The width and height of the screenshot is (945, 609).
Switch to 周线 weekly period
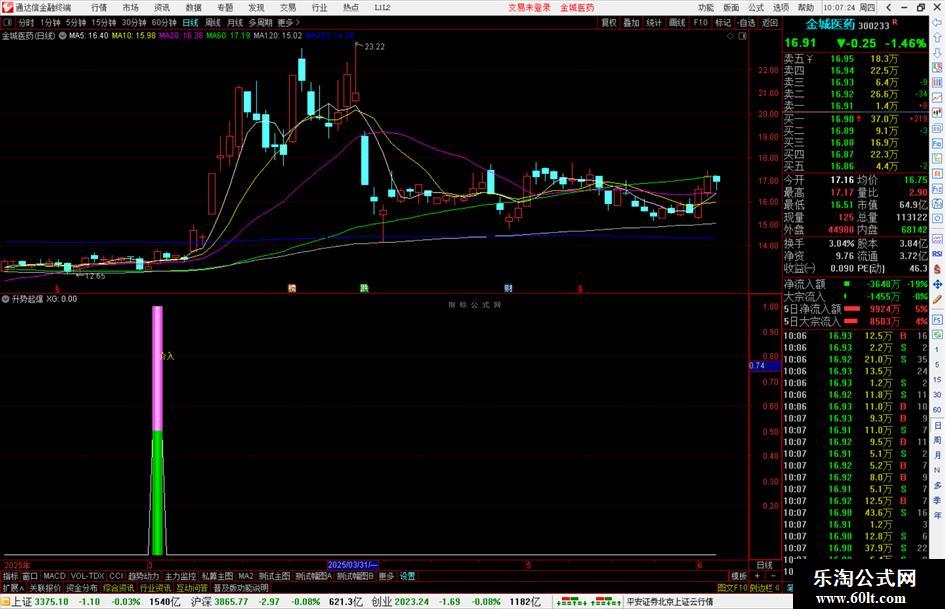[x=213, y=23]
